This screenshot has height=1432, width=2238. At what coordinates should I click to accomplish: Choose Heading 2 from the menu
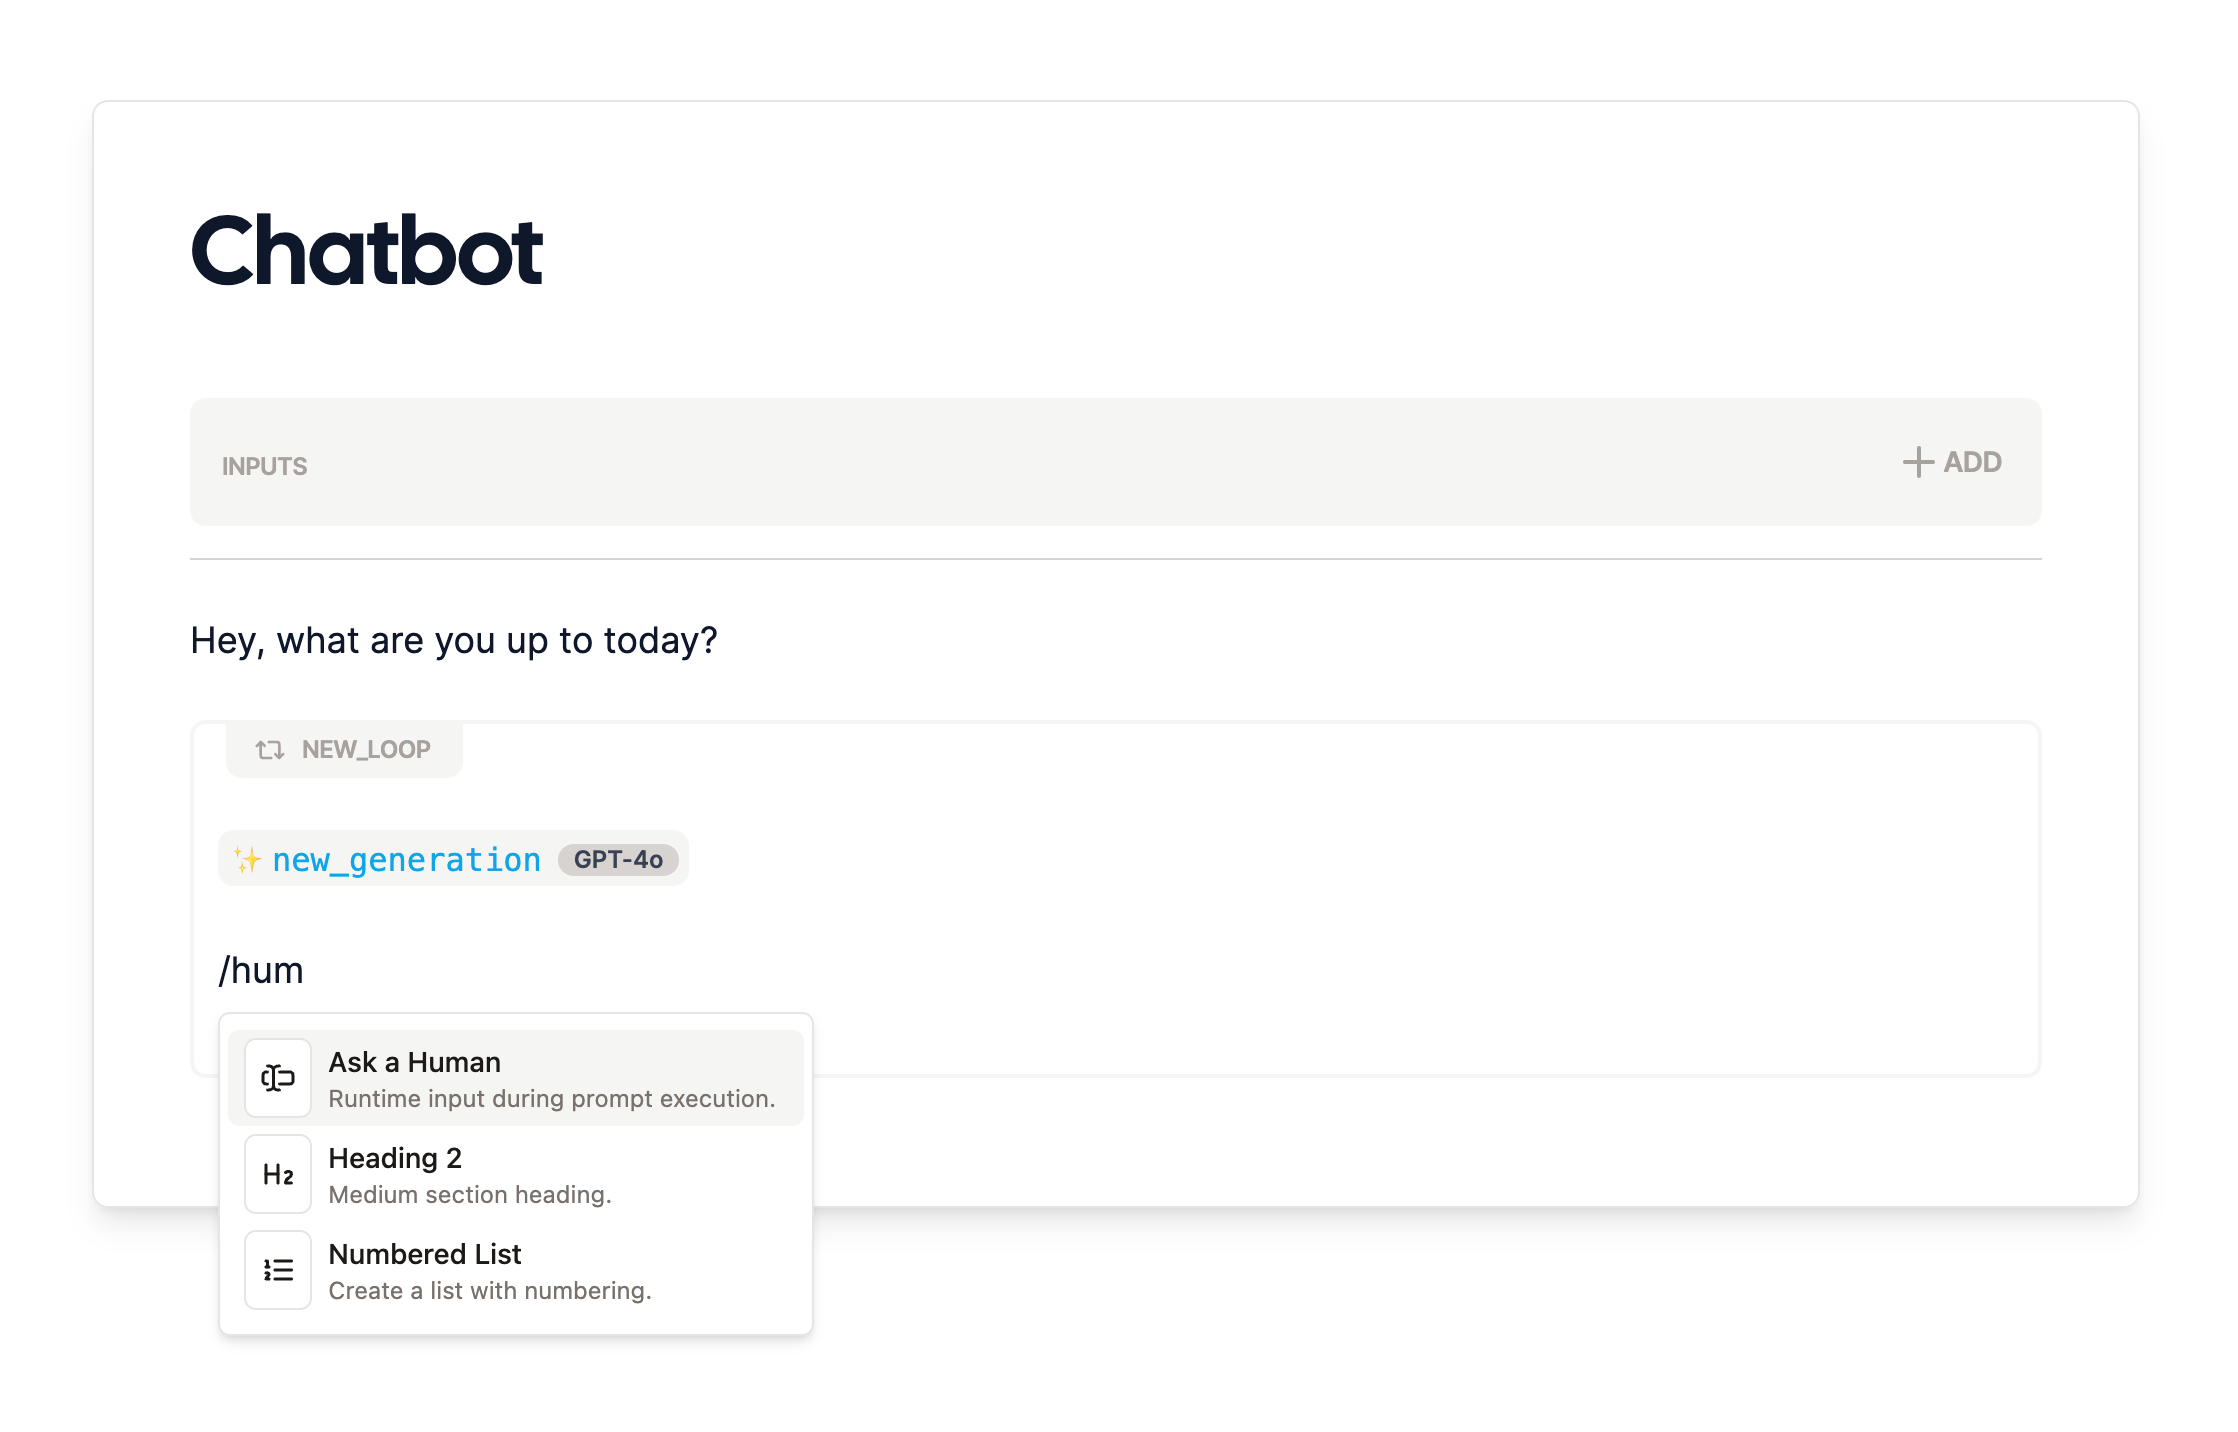[x=395, y=1158]
